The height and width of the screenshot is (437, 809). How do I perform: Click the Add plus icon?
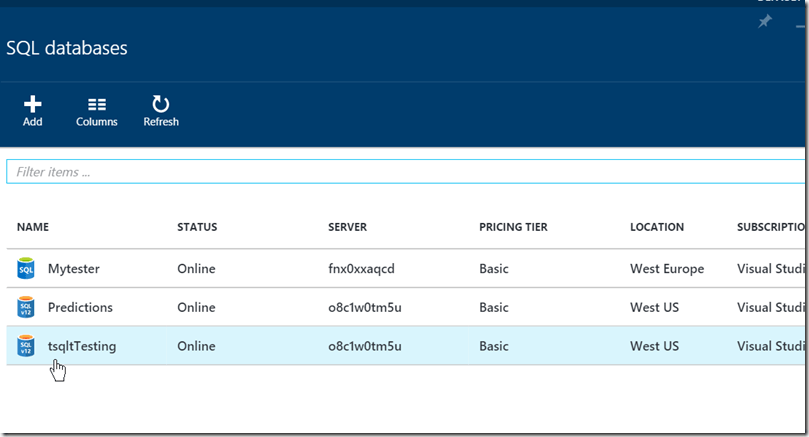[x=33, y=104]
